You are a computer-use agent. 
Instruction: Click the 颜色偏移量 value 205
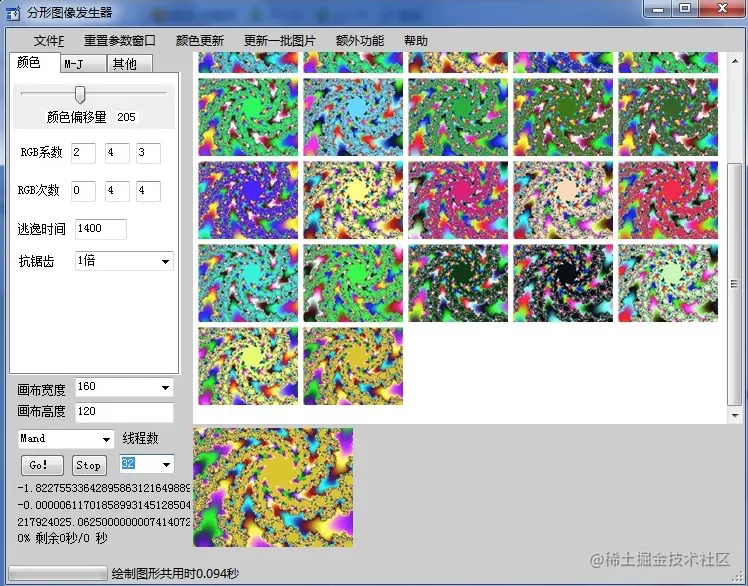(126, 117)
